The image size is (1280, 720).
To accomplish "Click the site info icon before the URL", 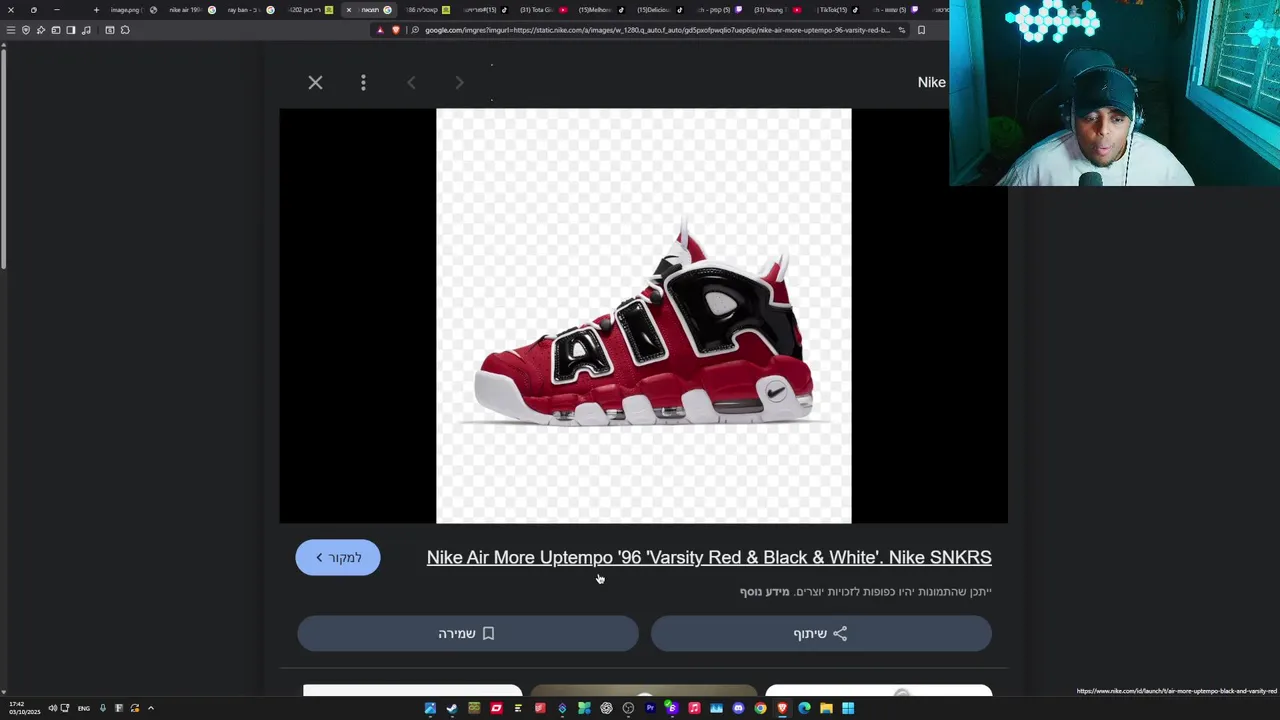I will [x=415, y=30].
